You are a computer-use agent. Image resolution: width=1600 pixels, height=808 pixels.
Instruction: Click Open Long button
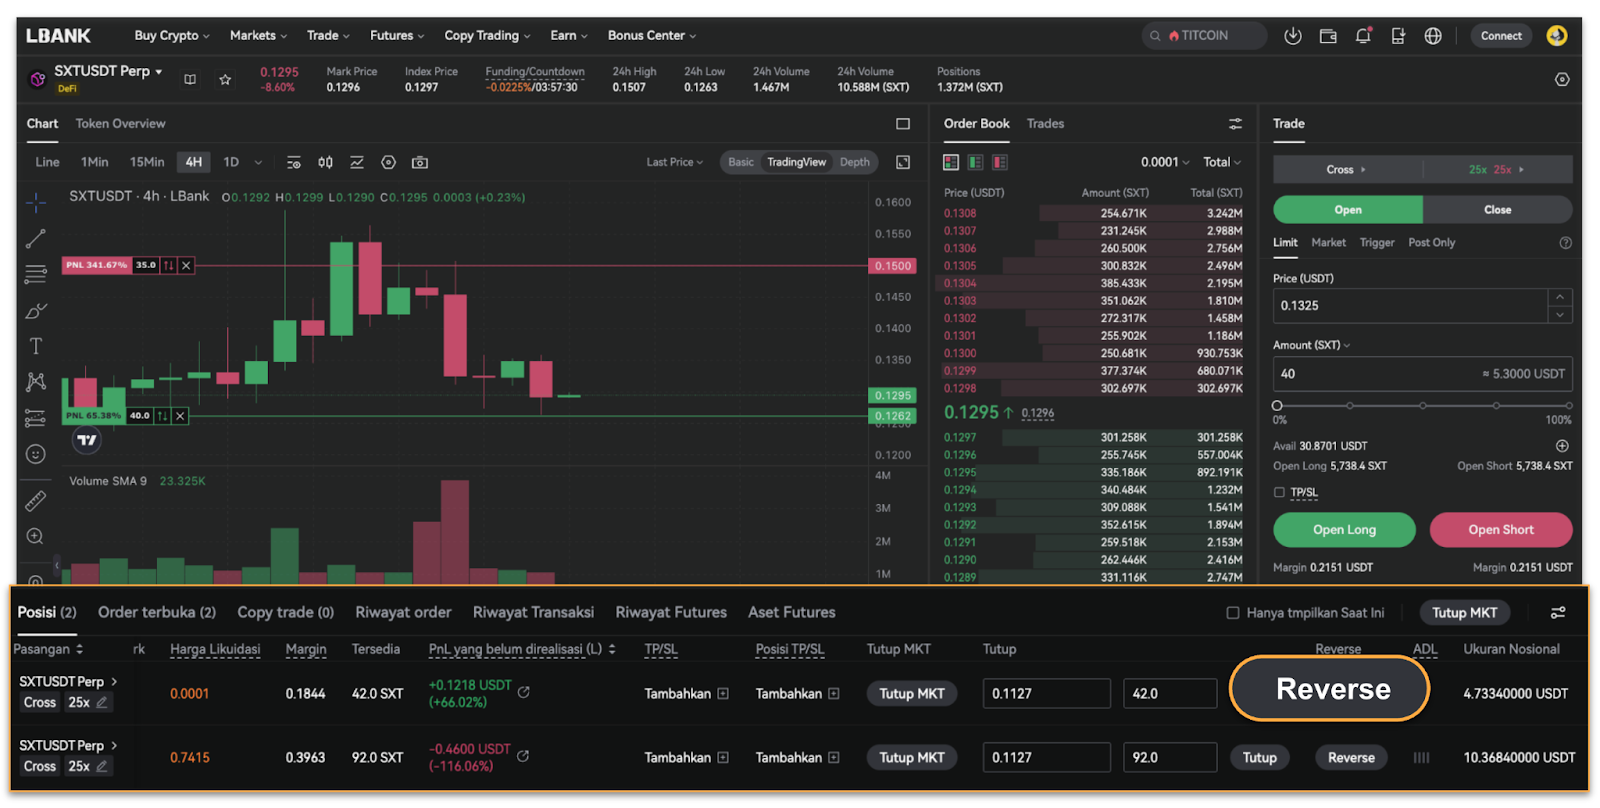coord(1344,530)
